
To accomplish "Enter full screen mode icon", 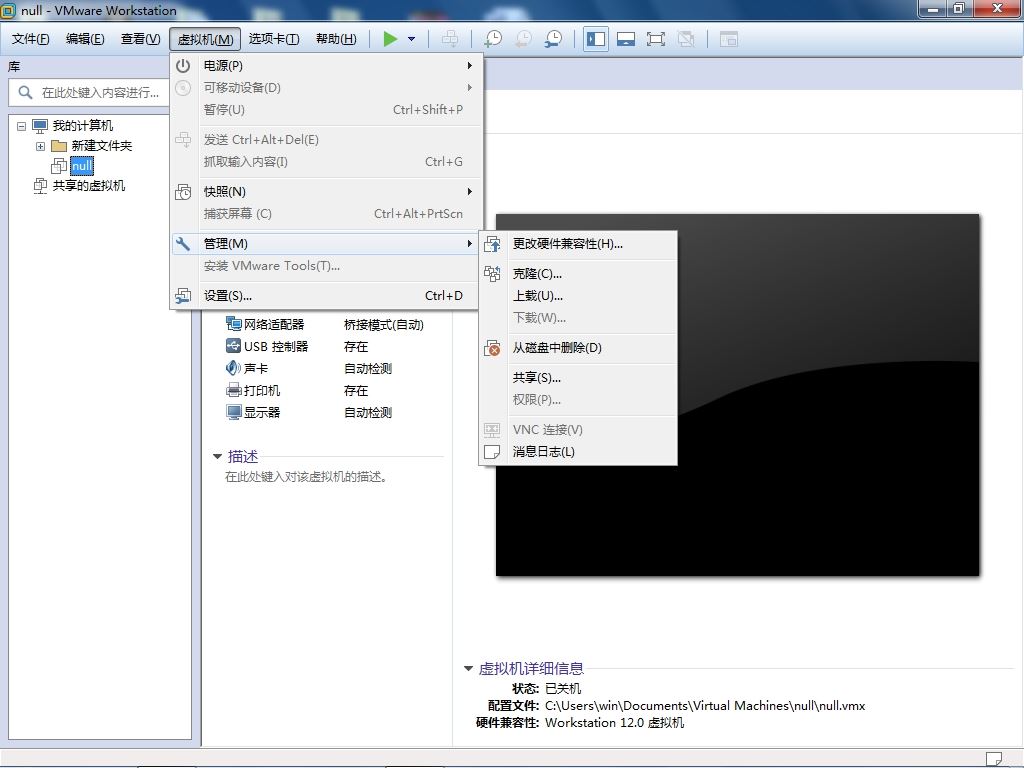I will coord(656,39).
